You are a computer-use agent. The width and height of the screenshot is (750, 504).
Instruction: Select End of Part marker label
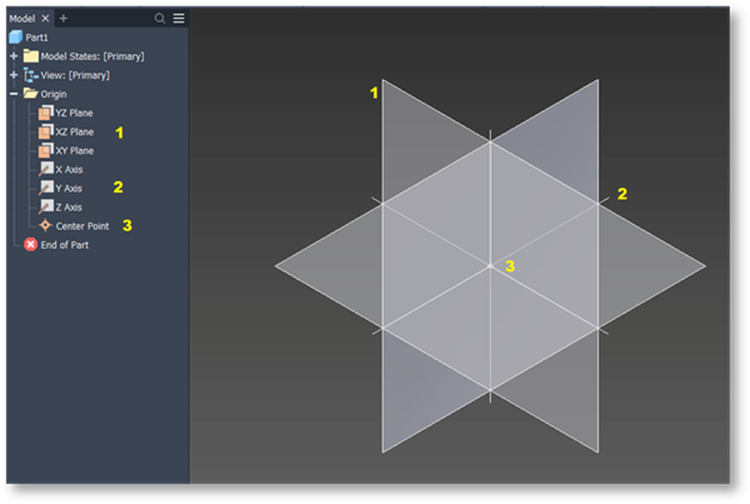tap(65, 245)
